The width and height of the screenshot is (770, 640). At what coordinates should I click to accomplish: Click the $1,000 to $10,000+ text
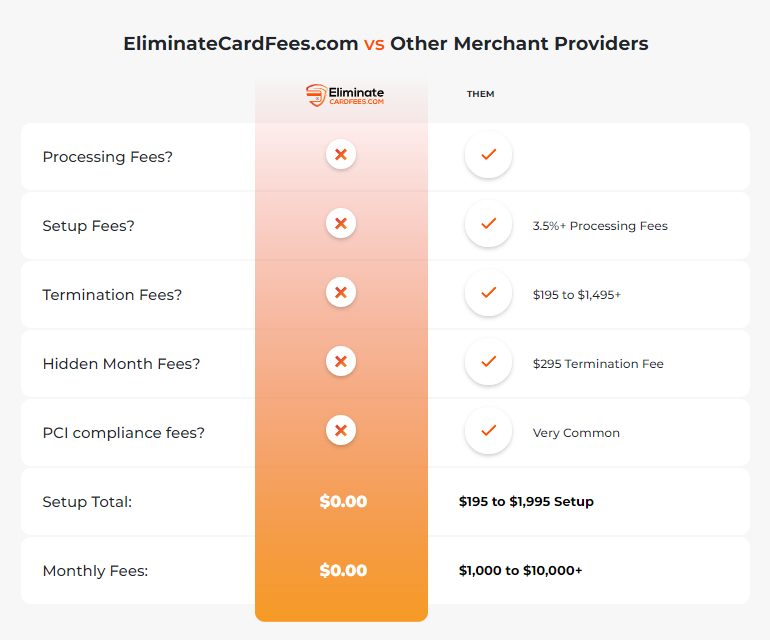coord(521,570)
